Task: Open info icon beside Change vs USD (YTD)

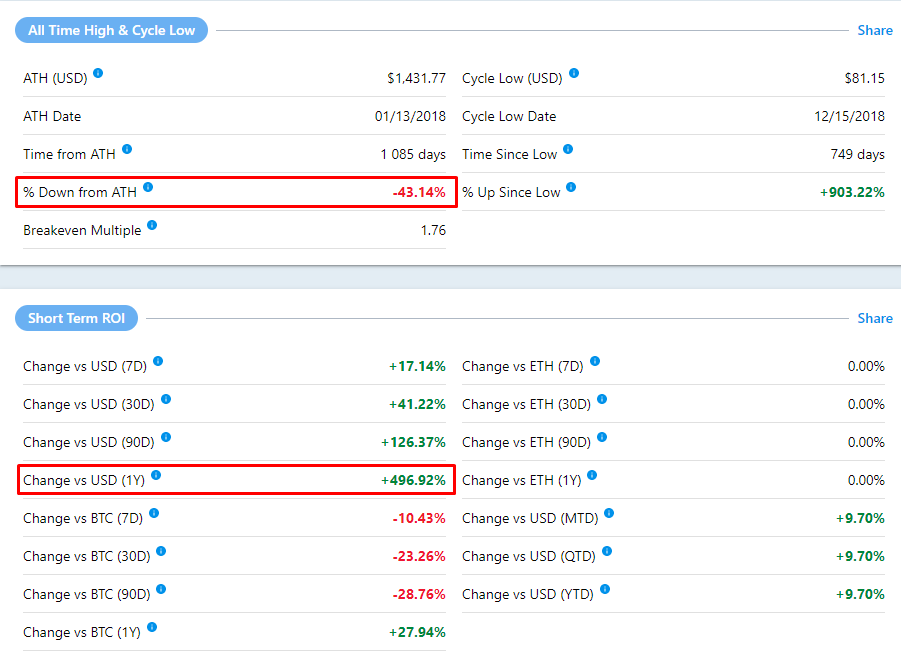Action: [605, 590]
